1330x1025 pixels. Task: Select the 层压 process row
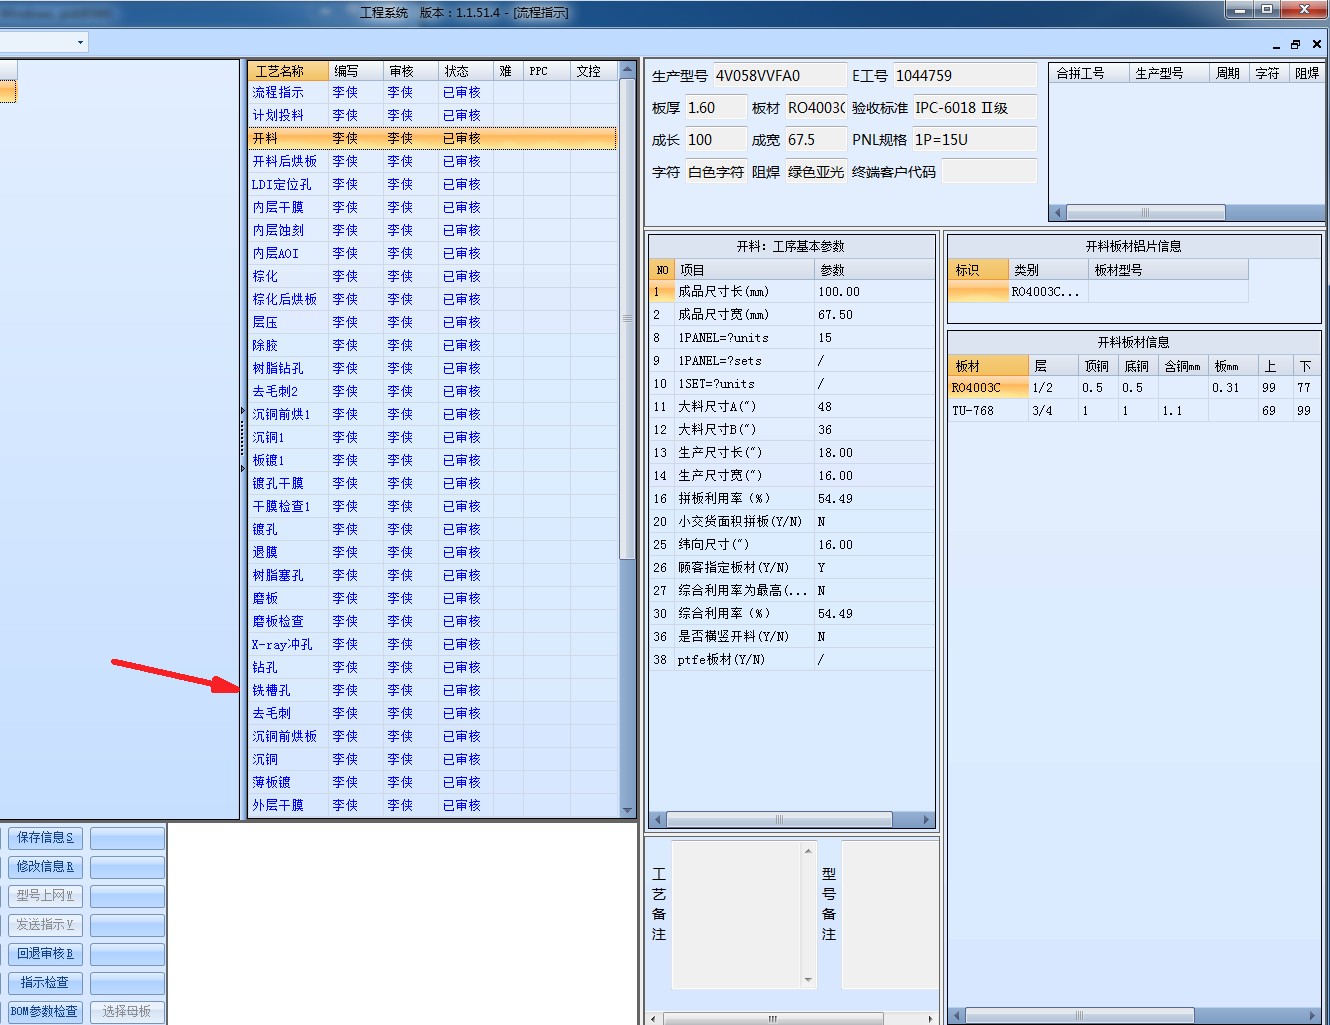pos(432,322)
